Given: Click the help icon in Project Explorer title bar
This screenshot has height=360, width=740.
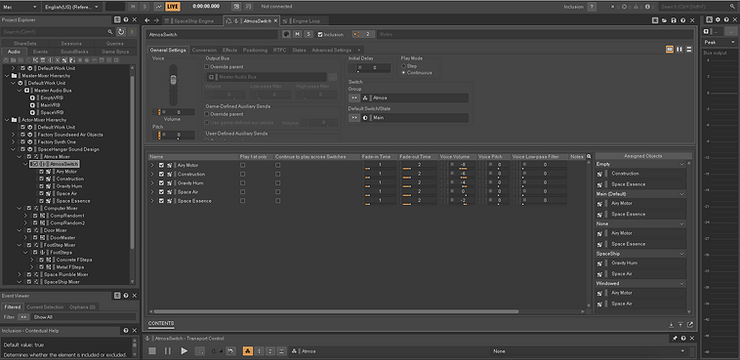Looking at the screenshot, I should (126, 20).
